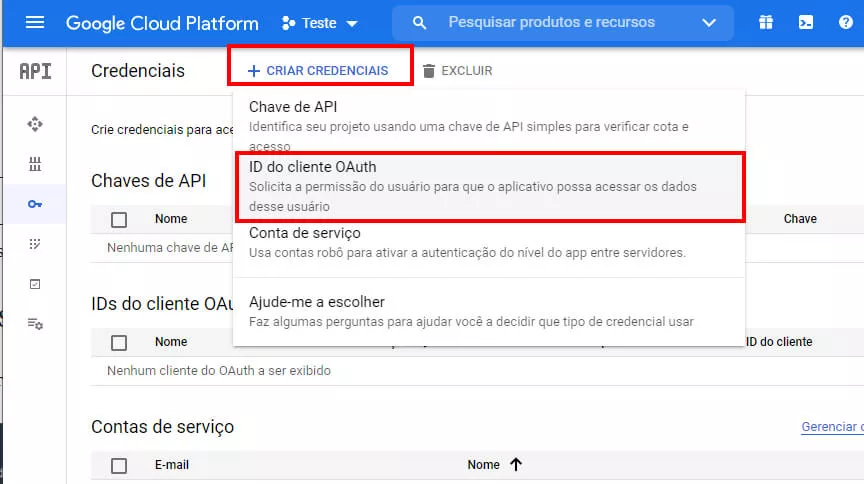Choose Ajude-me a escolher option
Viewport: 864px width, 484px height.
[489, 311]
